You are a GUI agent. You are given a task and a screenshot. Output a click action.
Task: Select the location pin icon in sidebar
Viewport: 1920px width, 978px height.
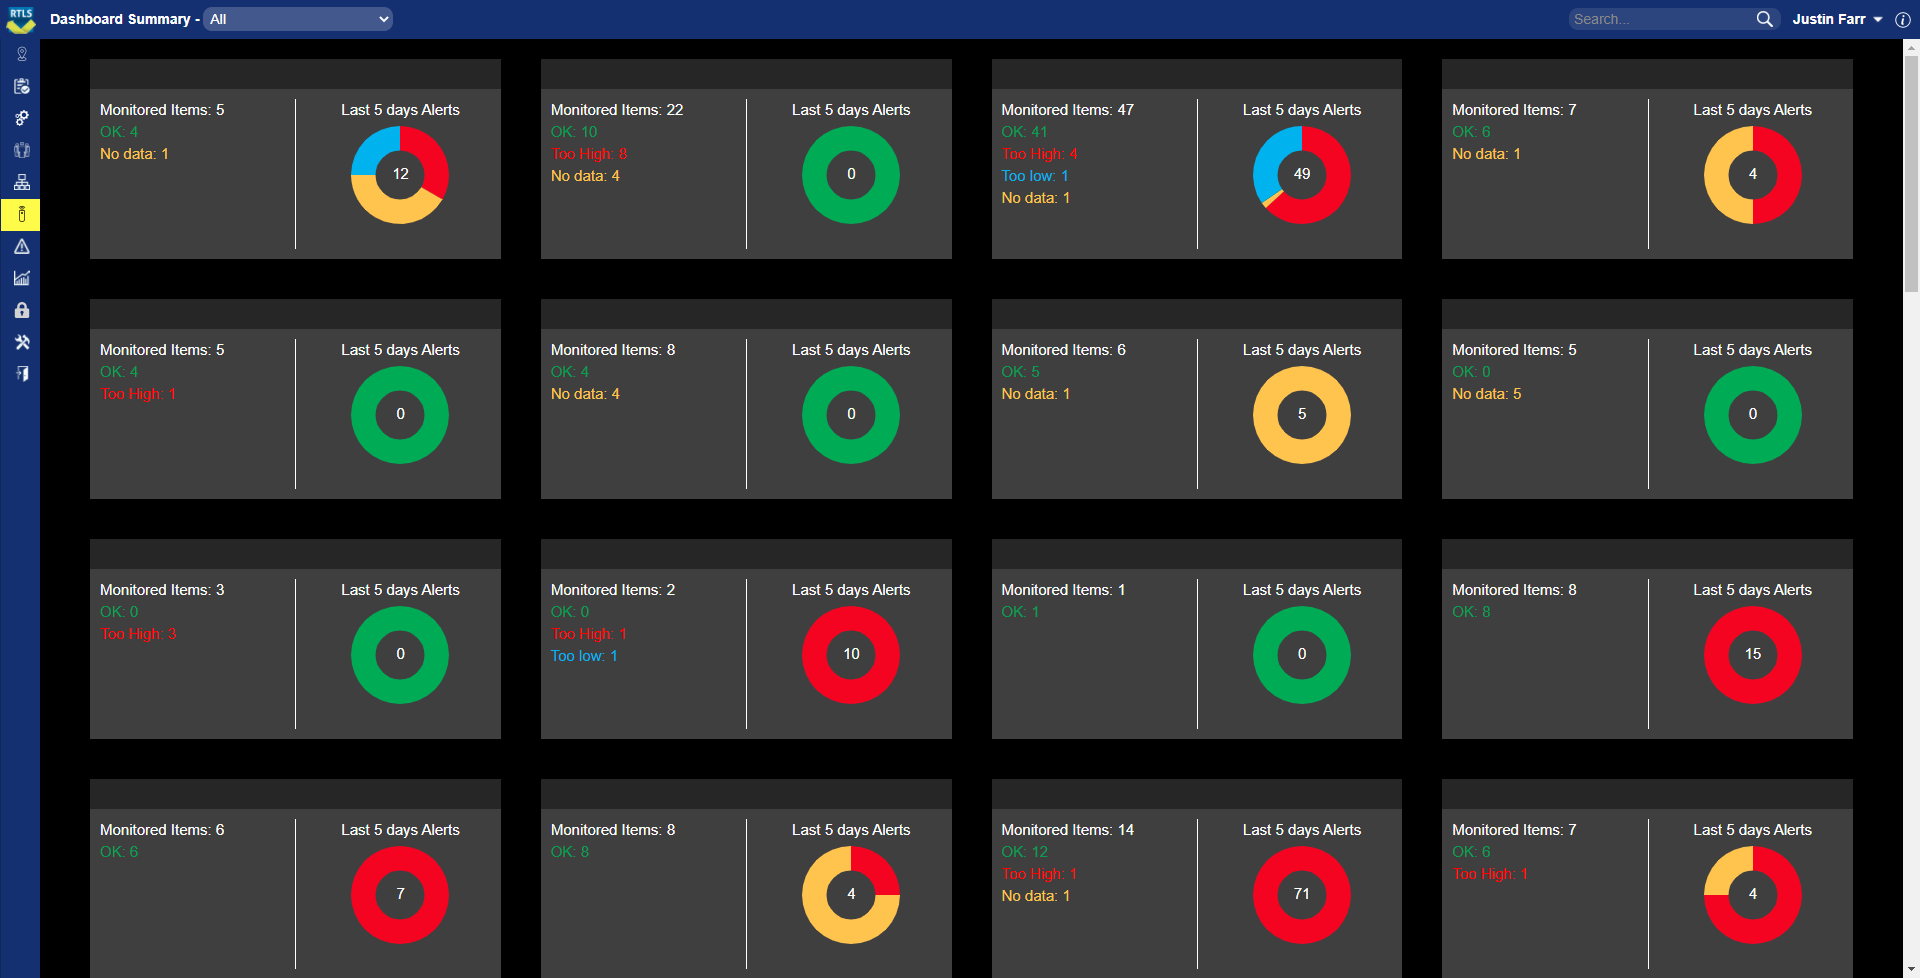tap(21, 54)
